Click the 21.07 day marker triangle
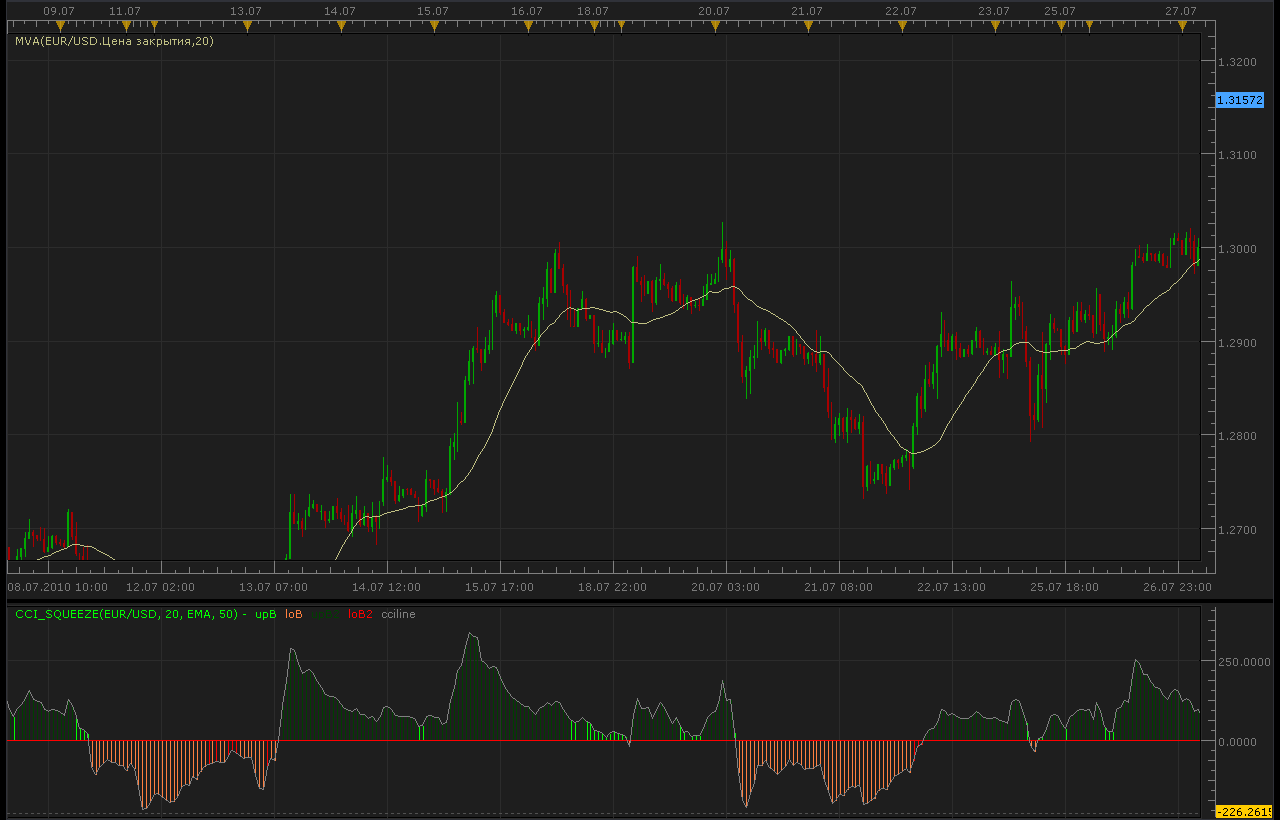1280x820 pixels. (x=807, y=25)
